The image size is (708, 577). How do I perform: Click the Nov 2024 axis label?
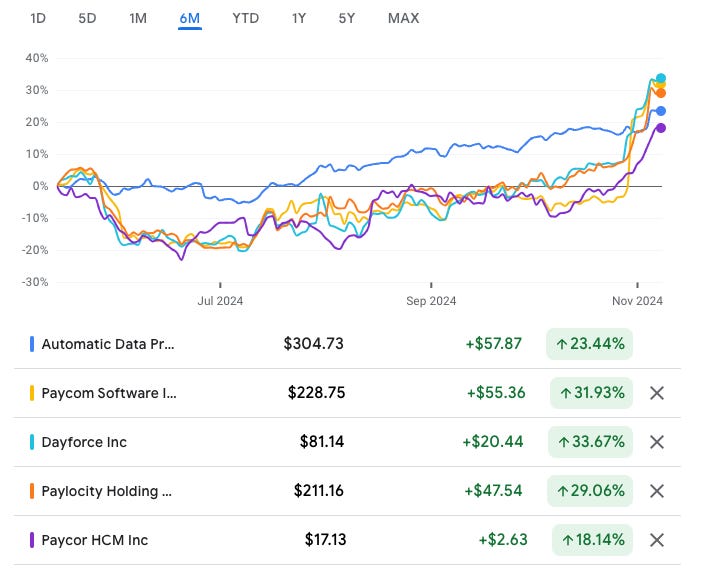[x=637, y=301]
